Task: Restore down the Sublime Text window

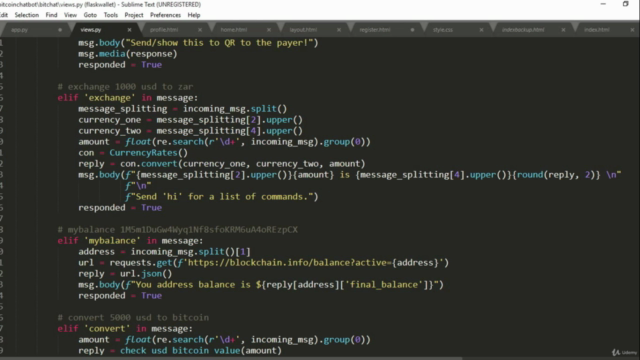Action: [625, 4]
